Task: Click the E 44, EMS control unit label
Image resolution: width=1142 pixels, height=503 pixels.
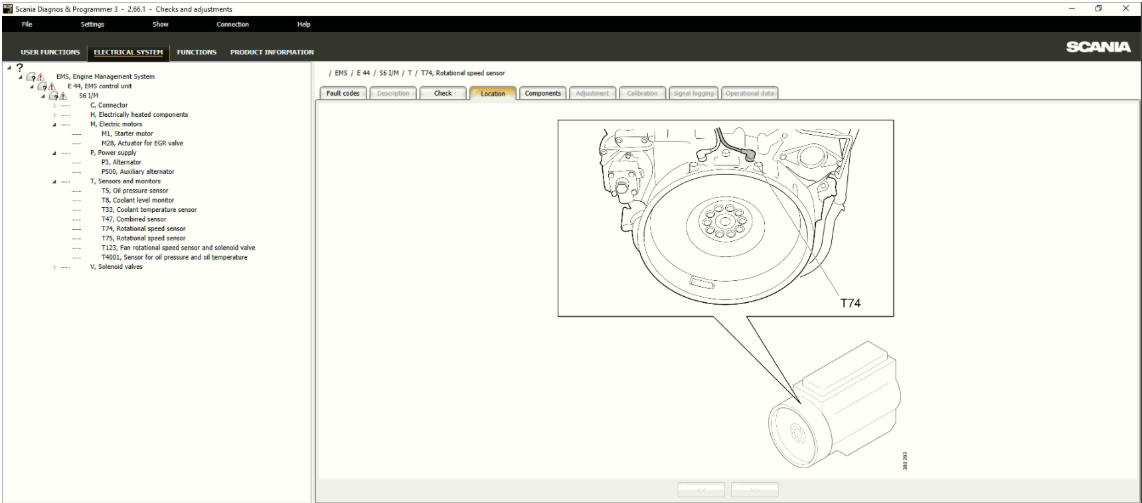Action: coord(99,86)
